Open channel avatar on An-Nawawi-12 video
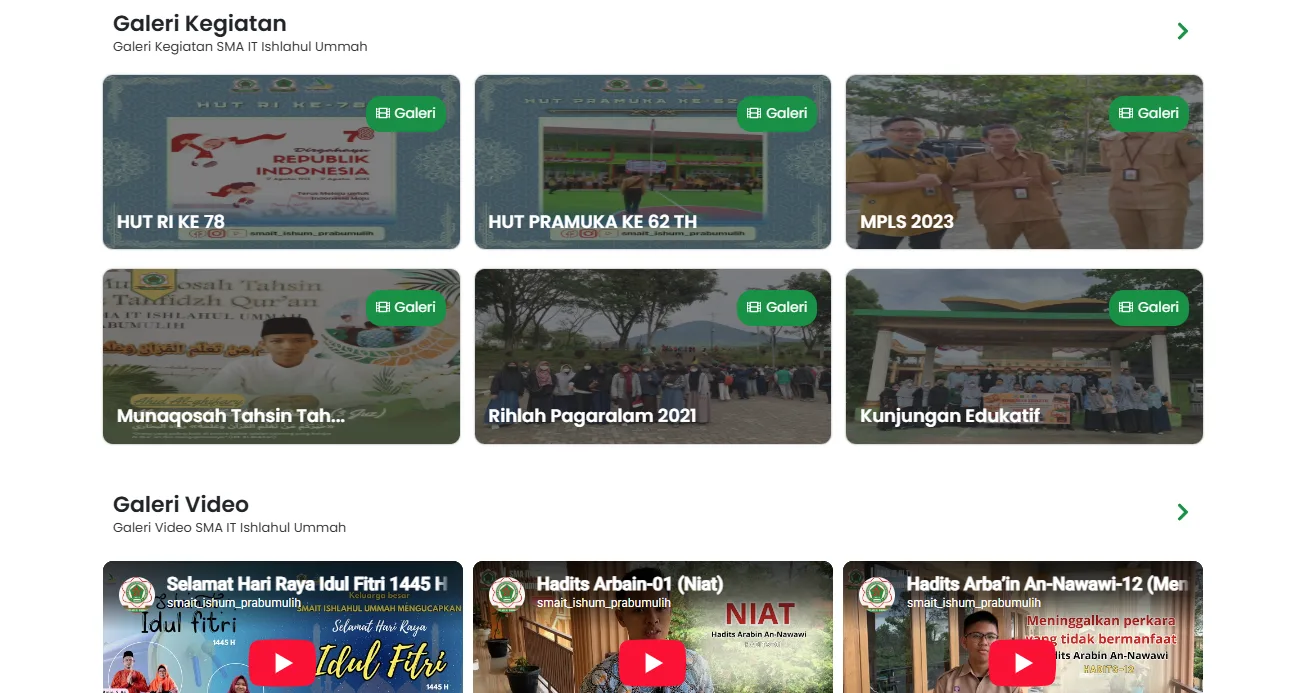Viewport: 1305px width, 693px height. click(877, 592)
